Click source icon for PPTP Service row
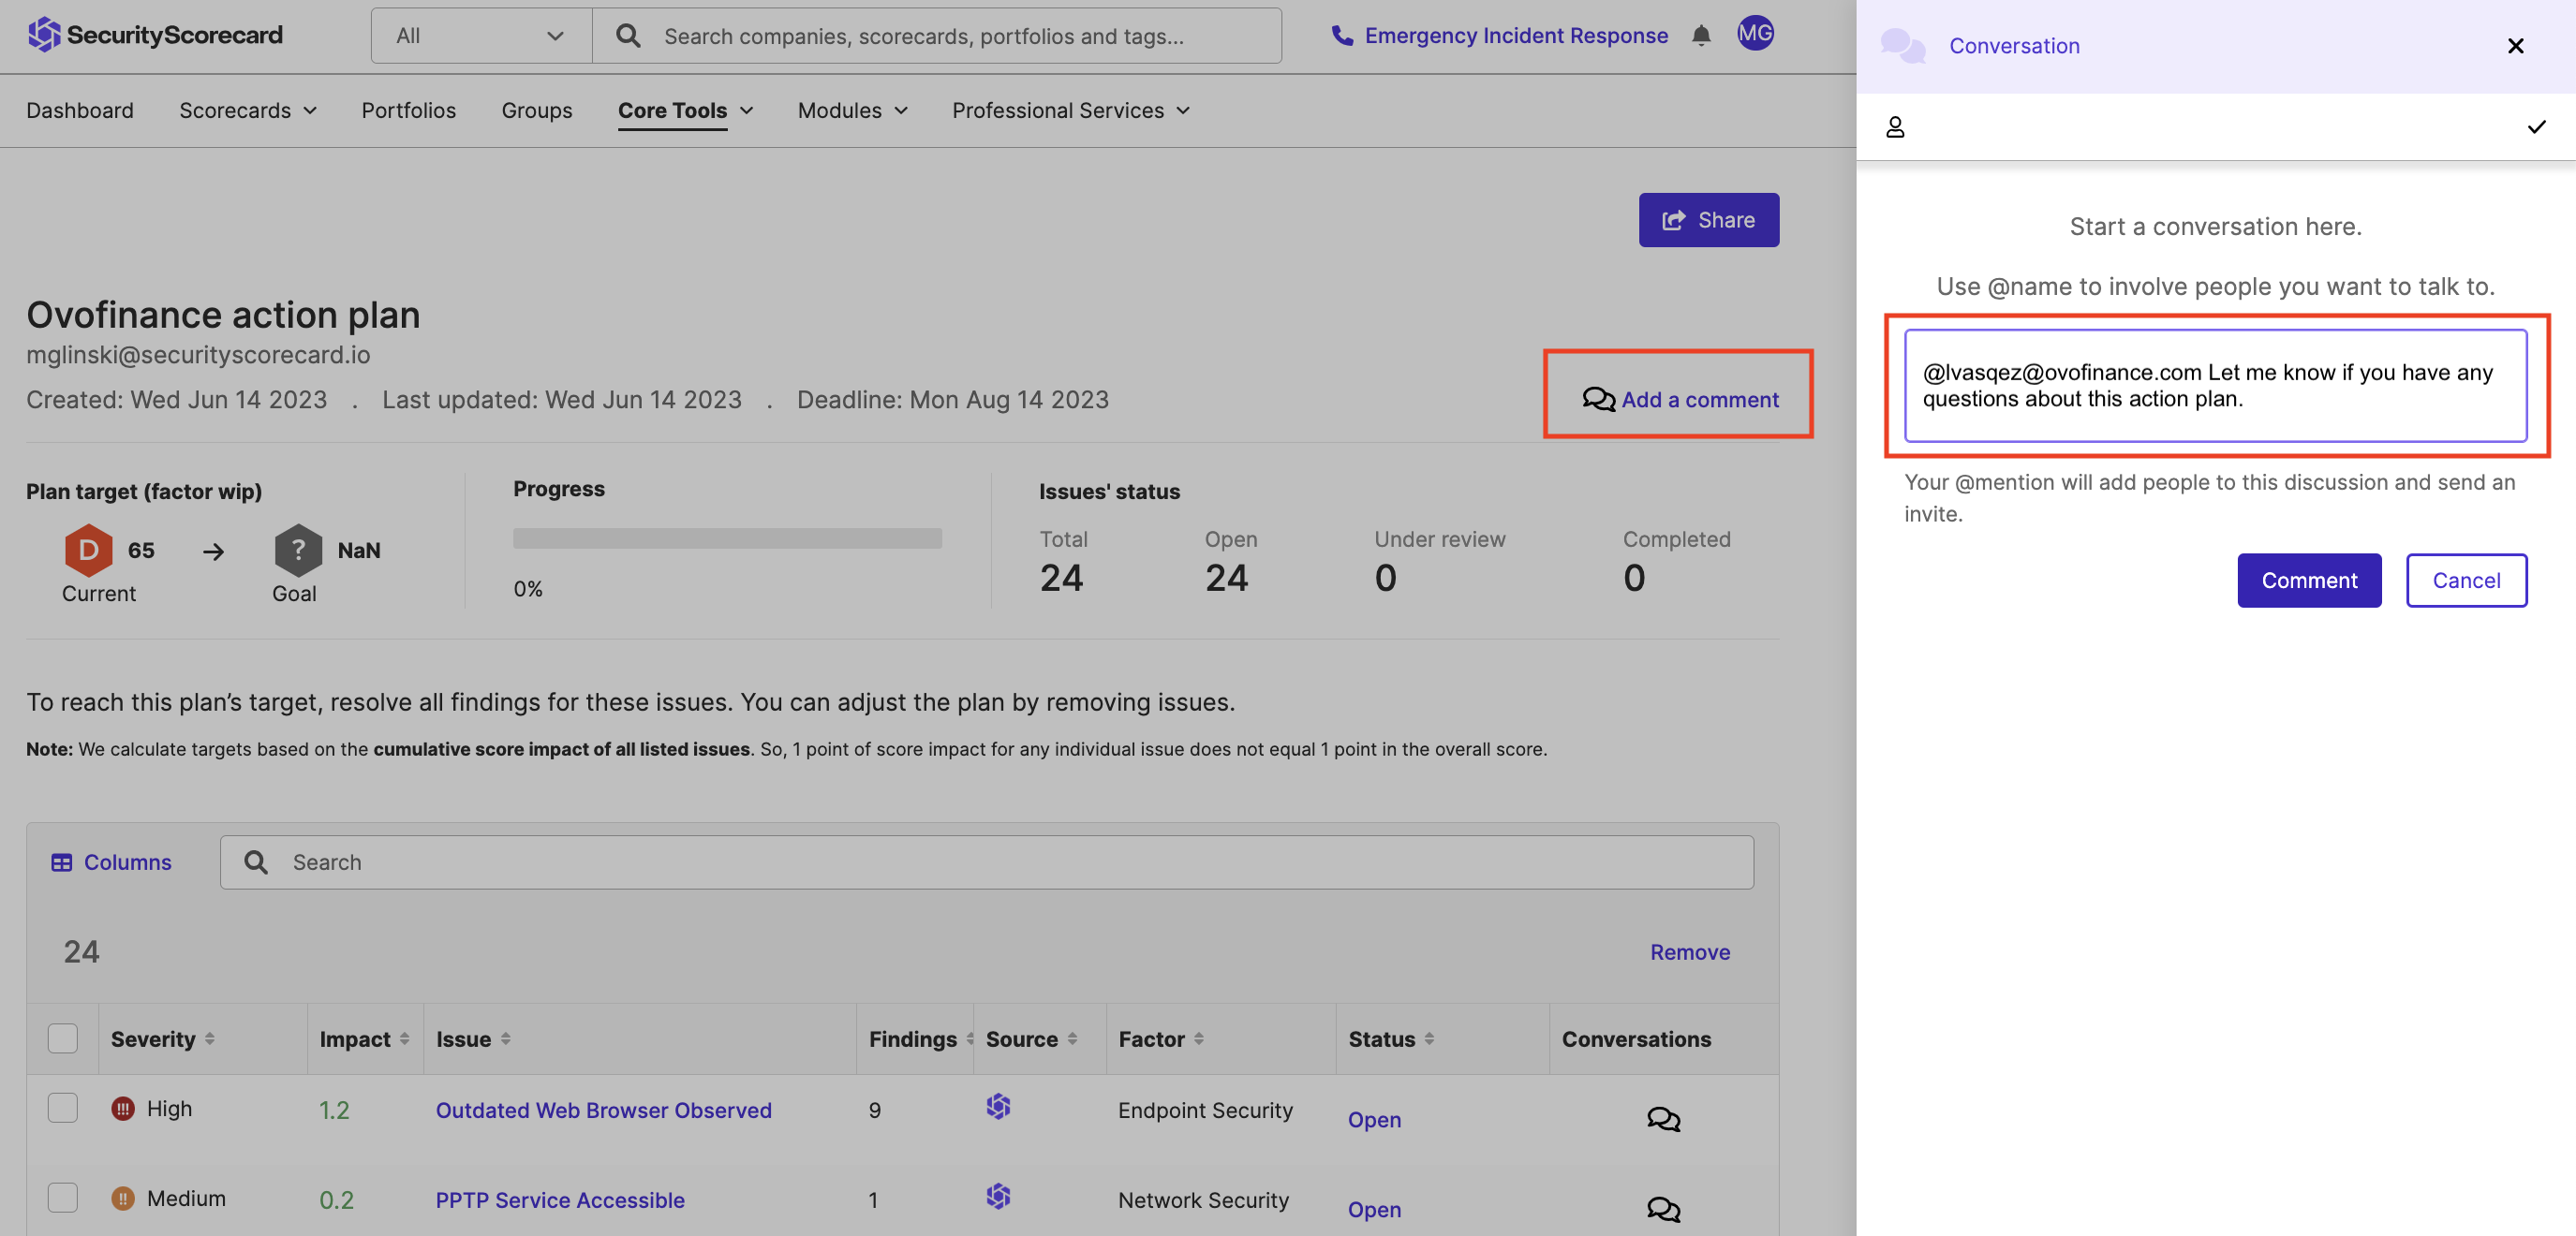 pyautogui.click(x=998, y=1196)
